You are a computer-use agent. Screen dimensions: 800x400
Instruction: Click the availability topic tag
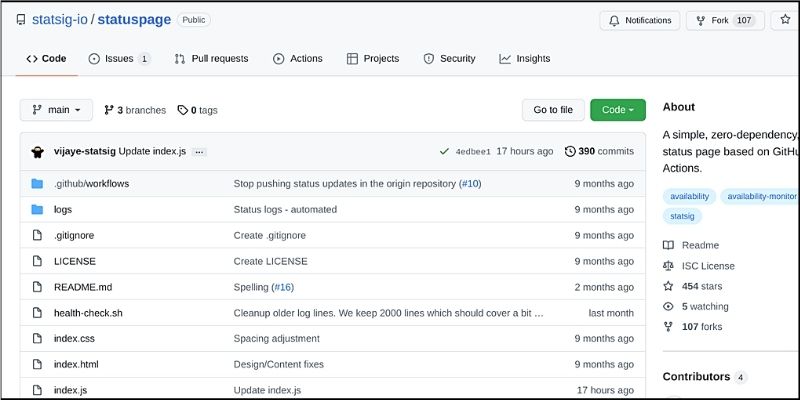(x=689, y=196)
